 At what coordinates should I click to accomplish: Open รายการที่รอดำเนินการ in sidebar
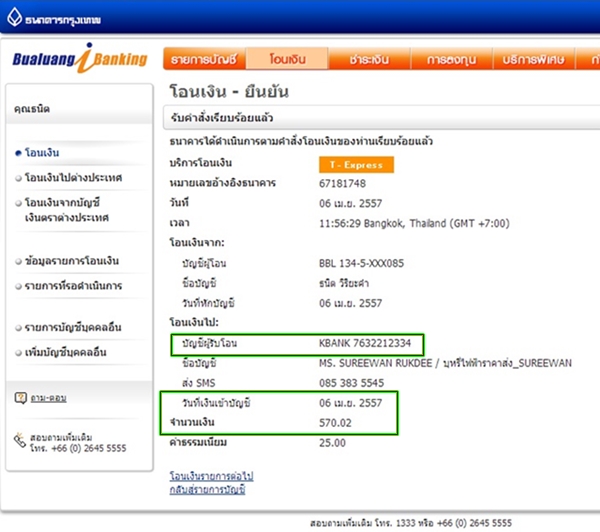[x=73, y=286]
